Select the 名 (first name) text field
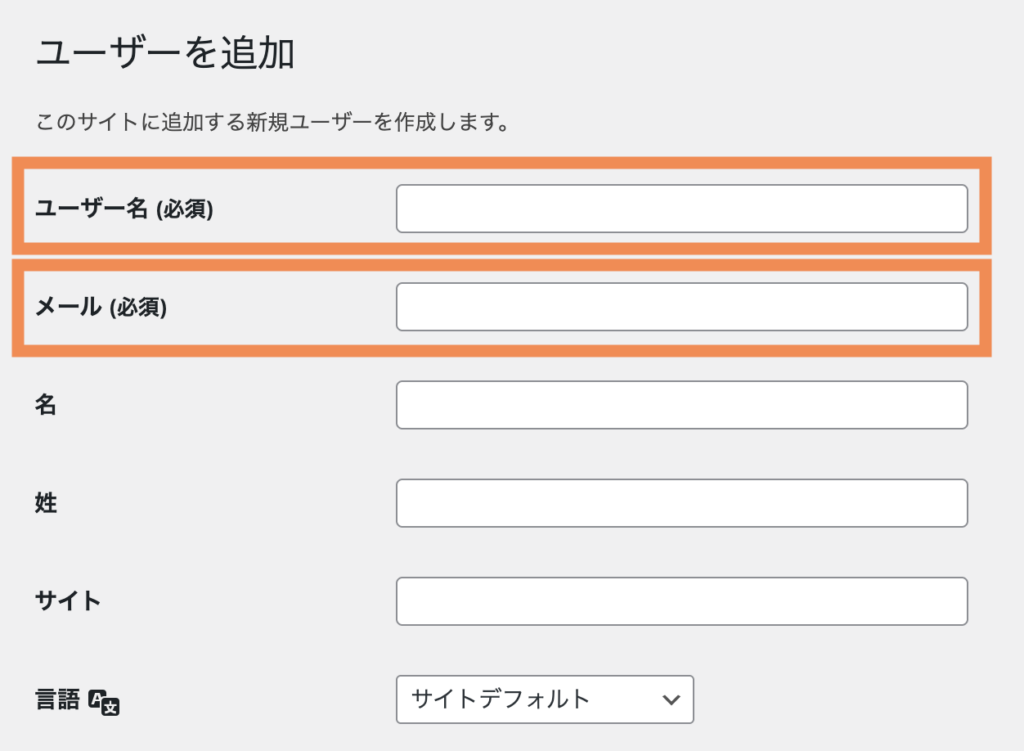 [681, 405]
